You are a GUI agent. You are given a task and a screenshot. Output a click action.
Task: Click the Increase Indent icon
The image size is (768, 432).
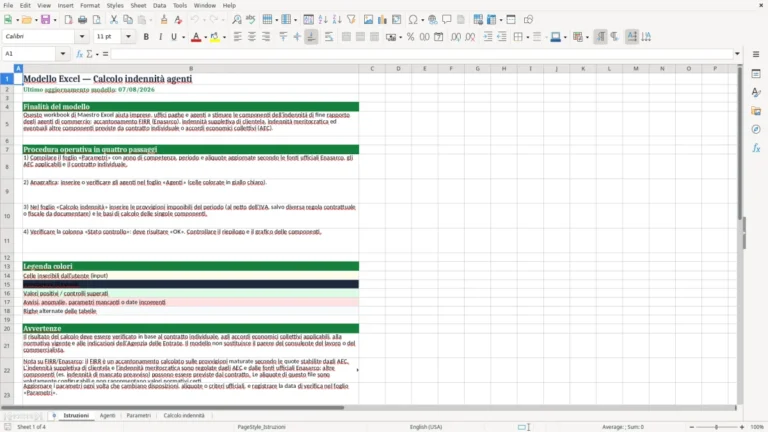point(488,37)
